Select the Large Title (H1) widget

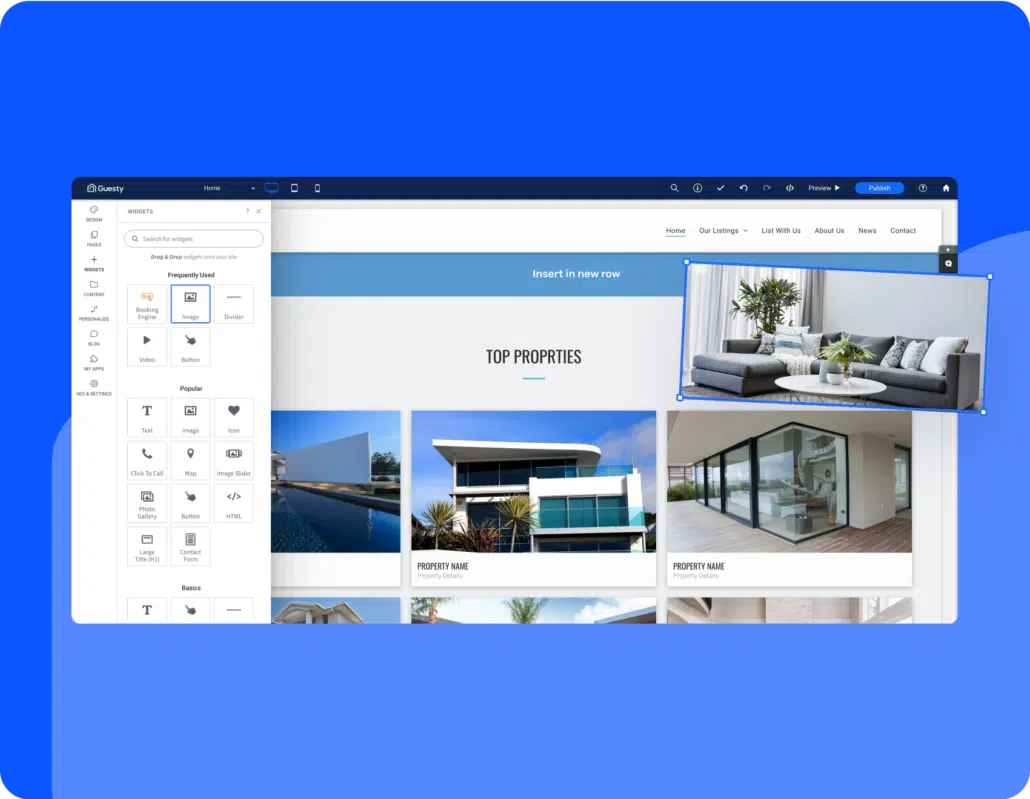147,546
